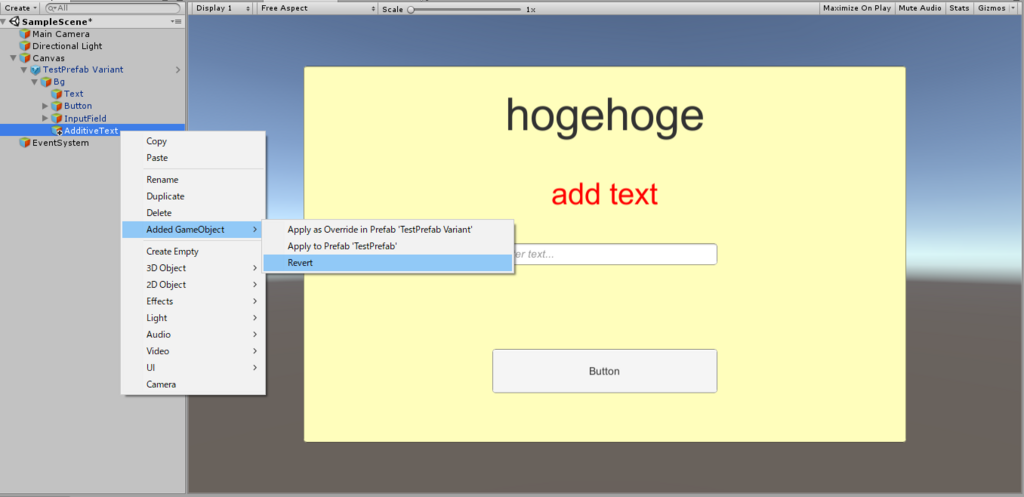Open the SampleScene options menu icon
This screenshot has width=1024, height=497.
[x=176, y=22]
